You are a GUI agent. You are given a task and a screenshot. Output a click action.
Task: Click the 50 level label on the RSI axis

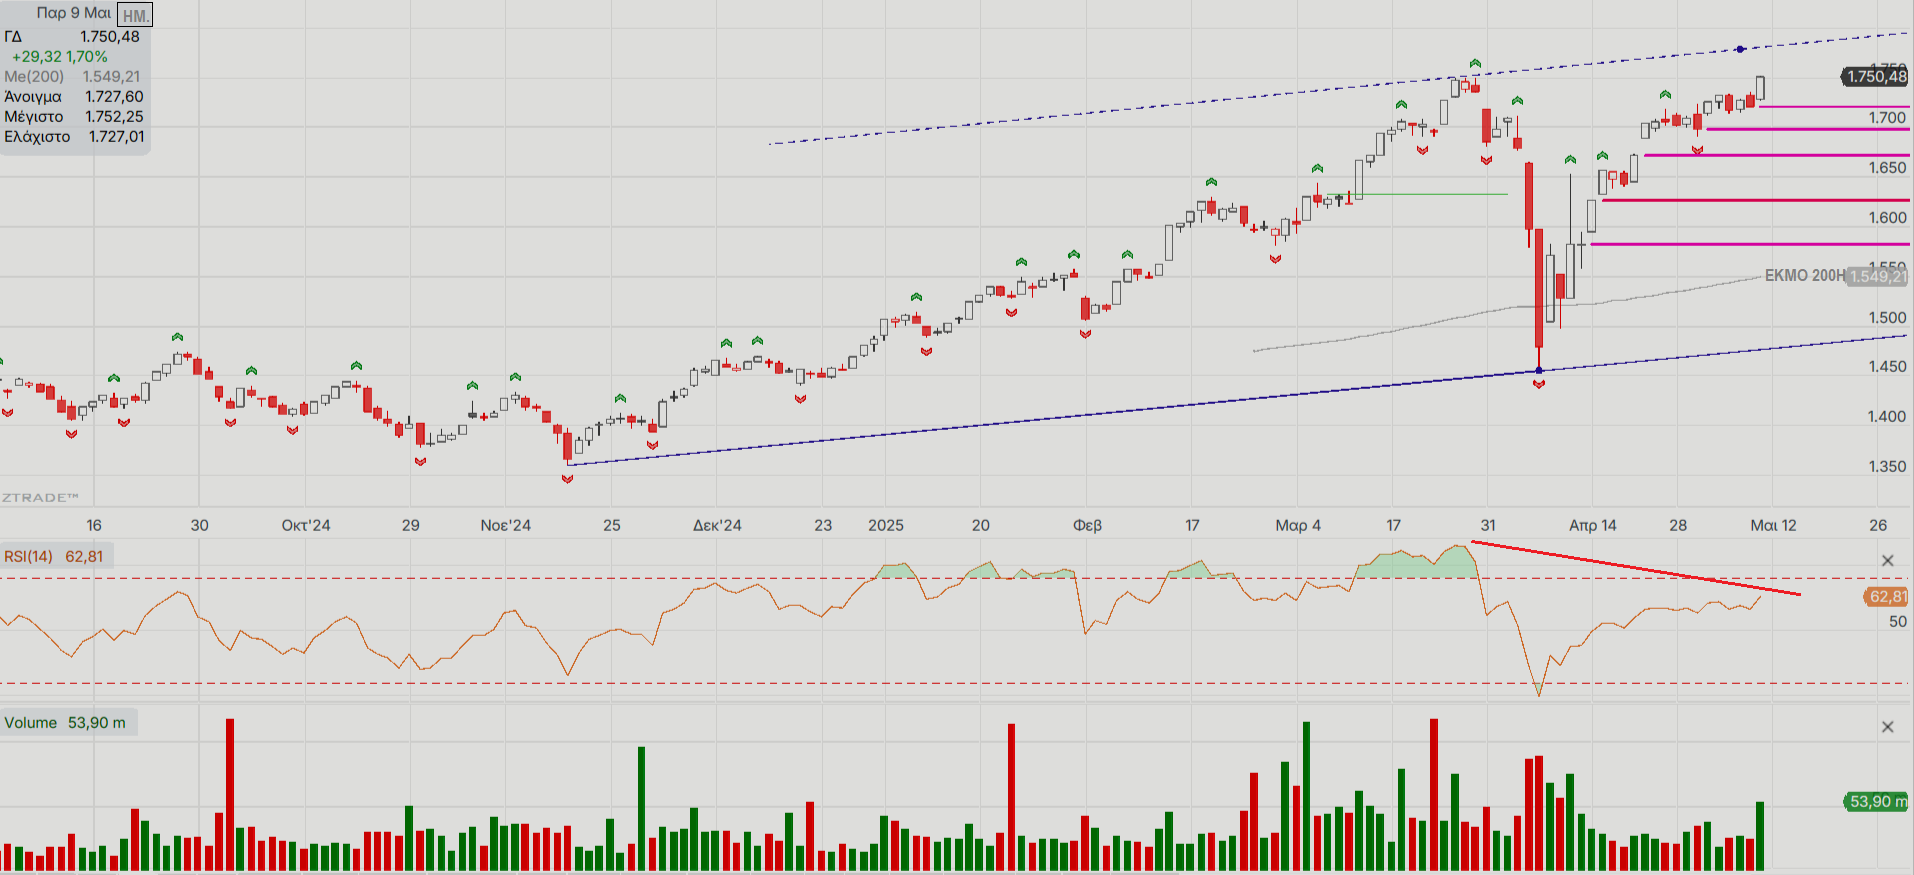(1897, 621)
